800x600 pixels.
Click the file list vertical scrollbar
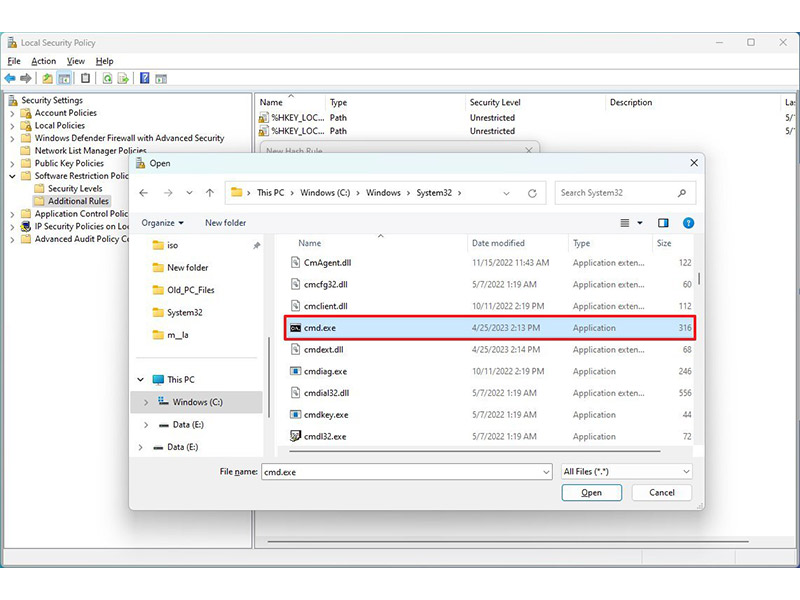[x=699, y=279]
